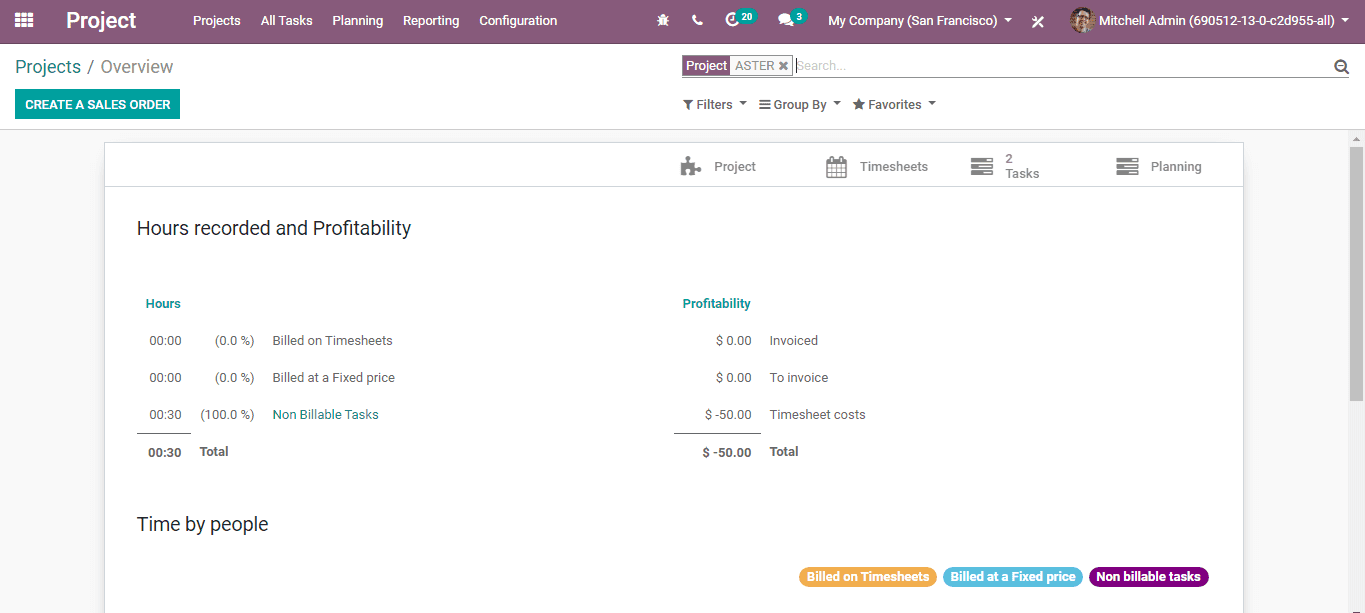Open the All Tasks menu
This screenshot has height=613, width=1365.
point(287,20)
